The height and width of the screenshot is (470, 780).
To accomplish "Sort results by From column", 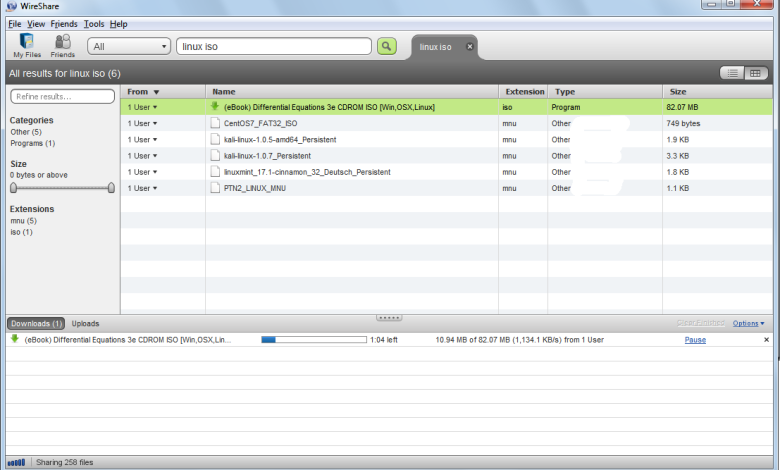I will point(163,92).
